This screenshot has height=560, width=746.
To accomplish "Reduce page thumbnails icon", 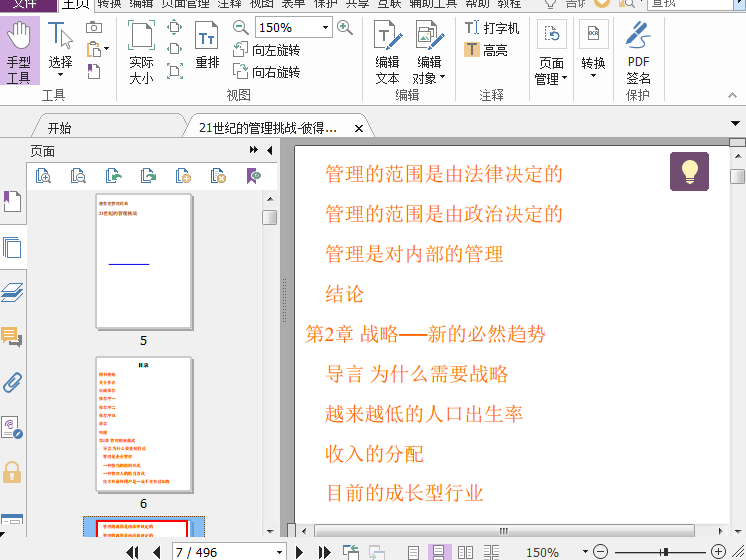I will pyautogui.click(x=78, y=176).
